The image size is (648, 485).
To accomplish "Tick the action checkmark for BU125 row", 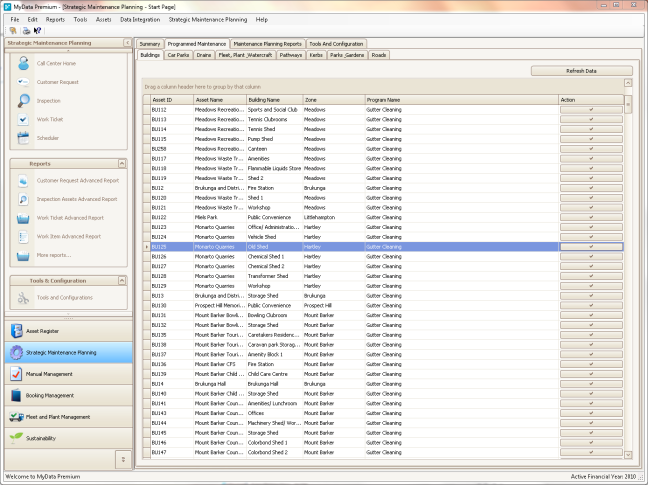I will pyautogui.click(x=591, y=246).
